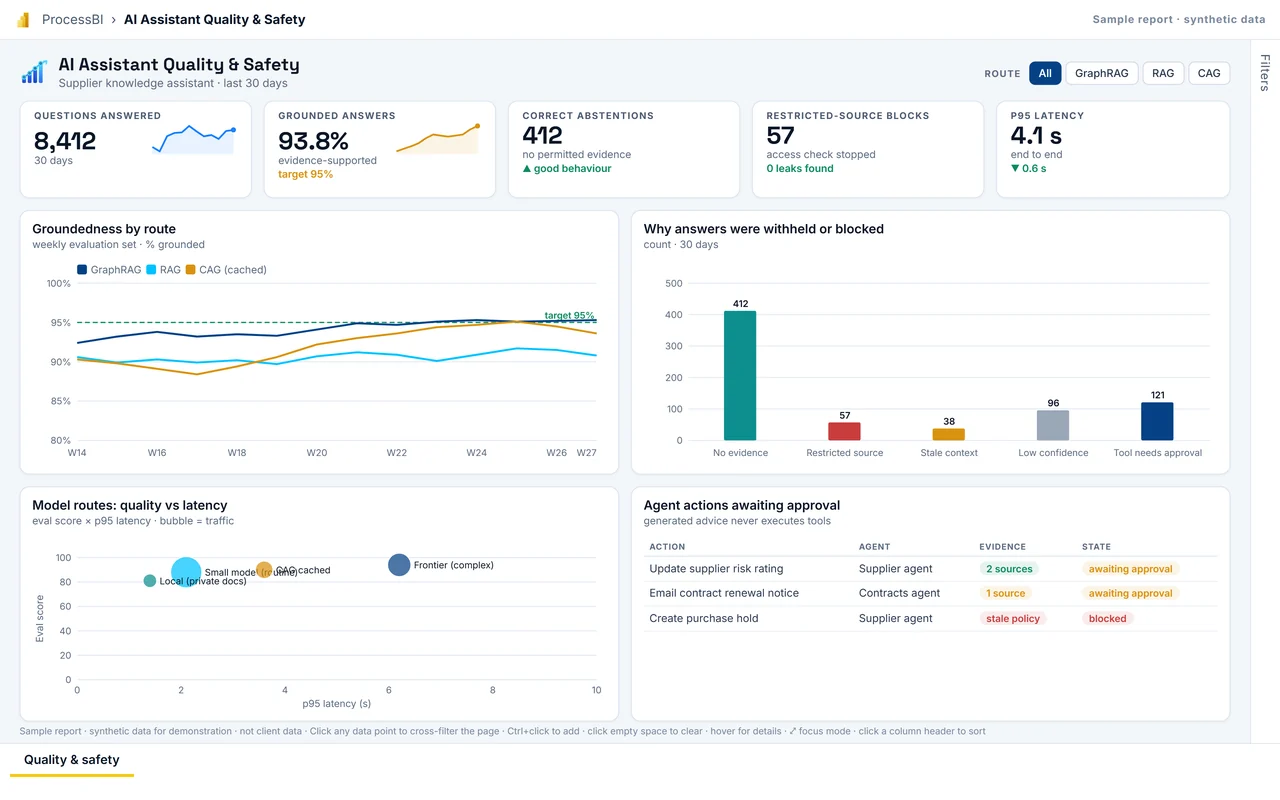Select the Frontier (complex) bubble

coord(399,565)
